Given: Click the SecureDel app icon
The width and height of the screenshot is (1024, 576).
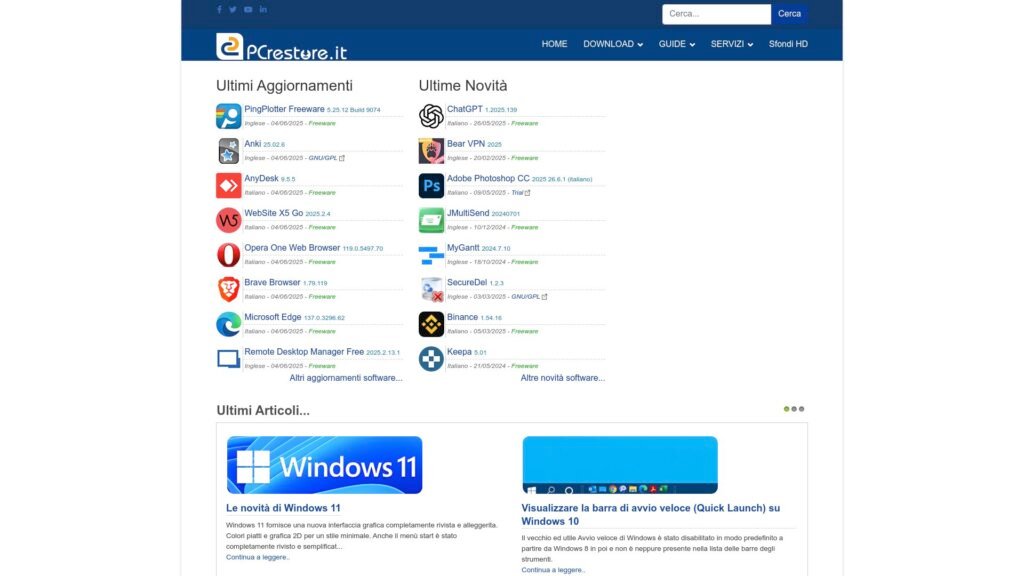Looking at the screenshot, I should tap(431, 289).
